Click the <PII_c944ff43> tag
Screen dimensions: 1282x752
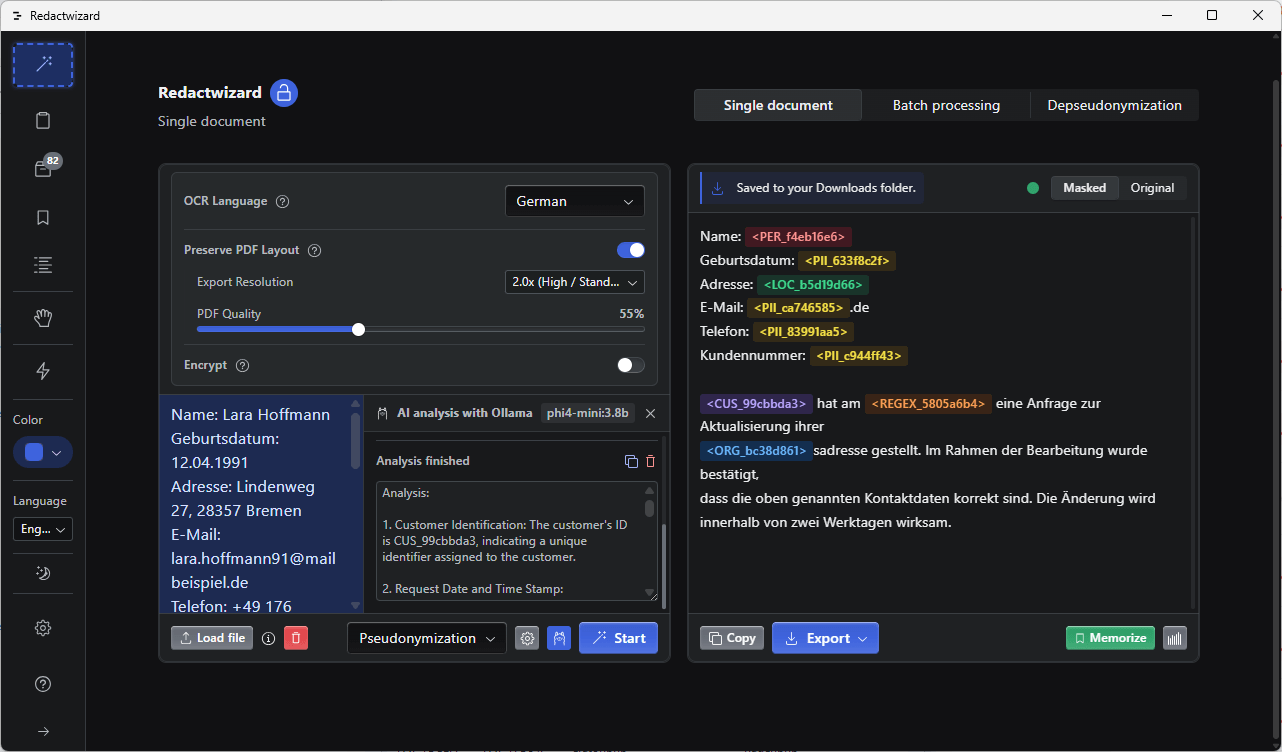point(859,356)
